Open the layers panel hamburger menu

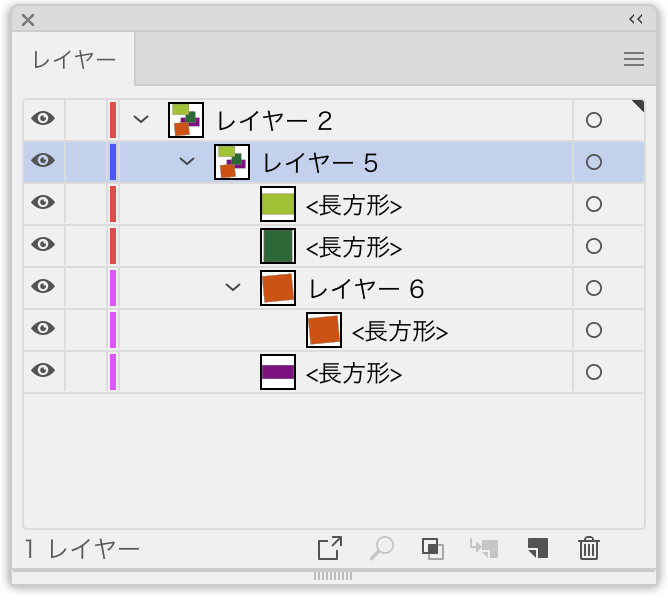click(x=634, y=59)
